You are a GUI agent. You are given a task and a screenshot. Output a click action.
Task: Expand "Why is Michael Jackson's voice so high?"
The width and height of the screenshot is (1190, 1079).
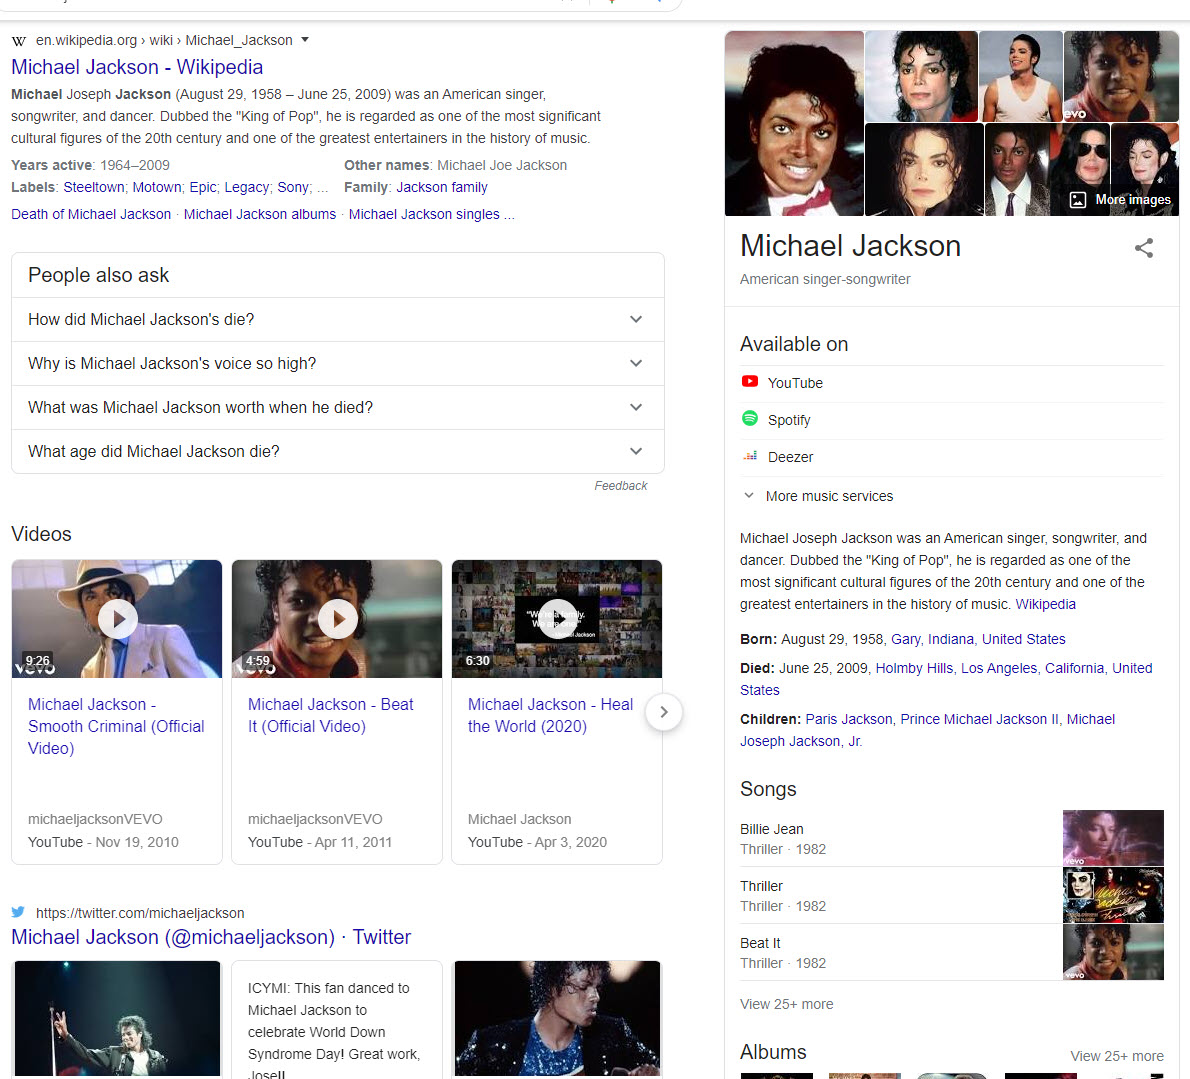pyautogui.click(x=338, y=363)
